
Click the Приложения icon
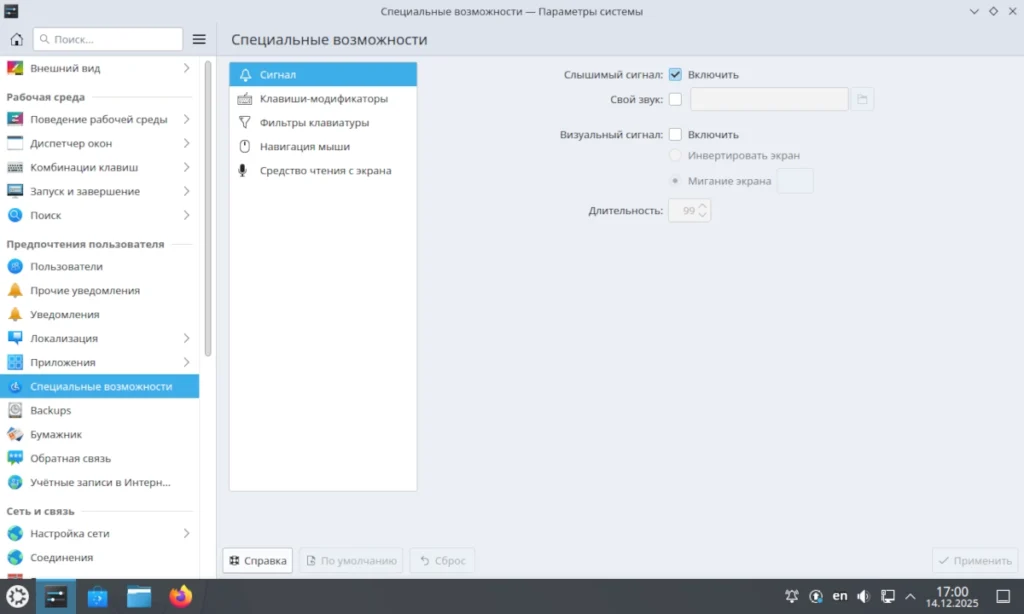pos(15,362)
